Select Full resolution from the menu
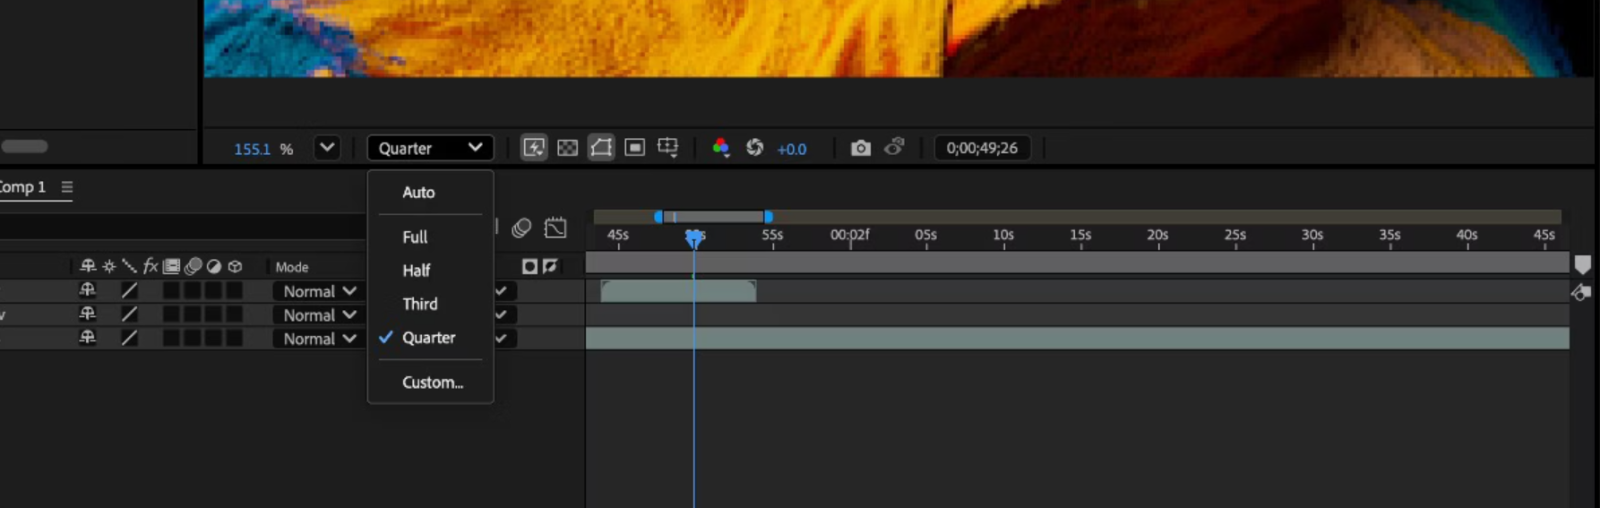 (x=415, y=237)
